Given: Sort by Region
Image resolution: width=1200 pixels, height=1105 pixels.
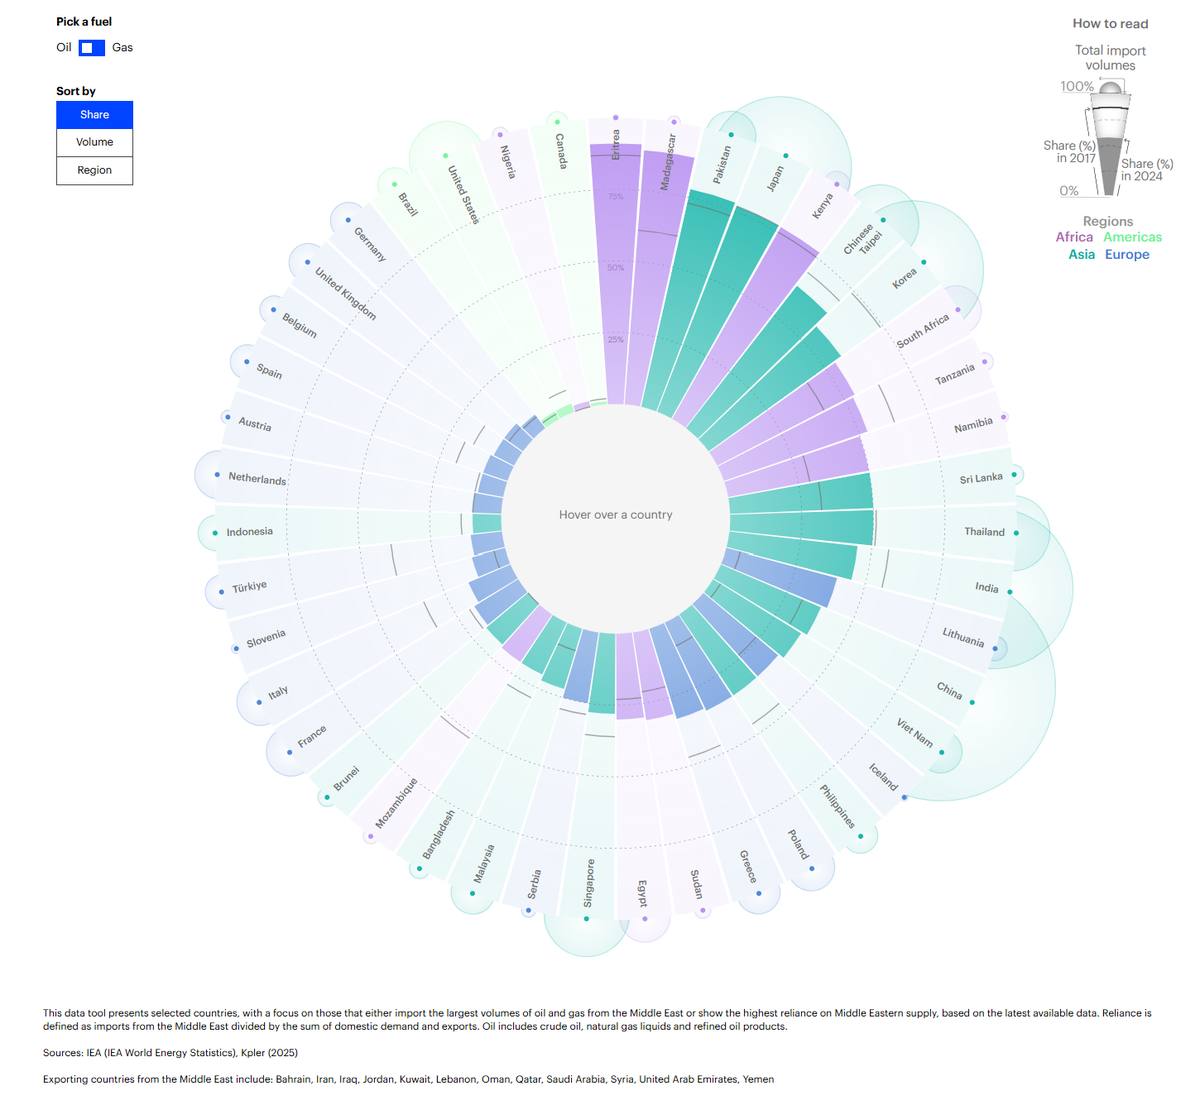Looking at the screenshot, I should pos(94,170).
